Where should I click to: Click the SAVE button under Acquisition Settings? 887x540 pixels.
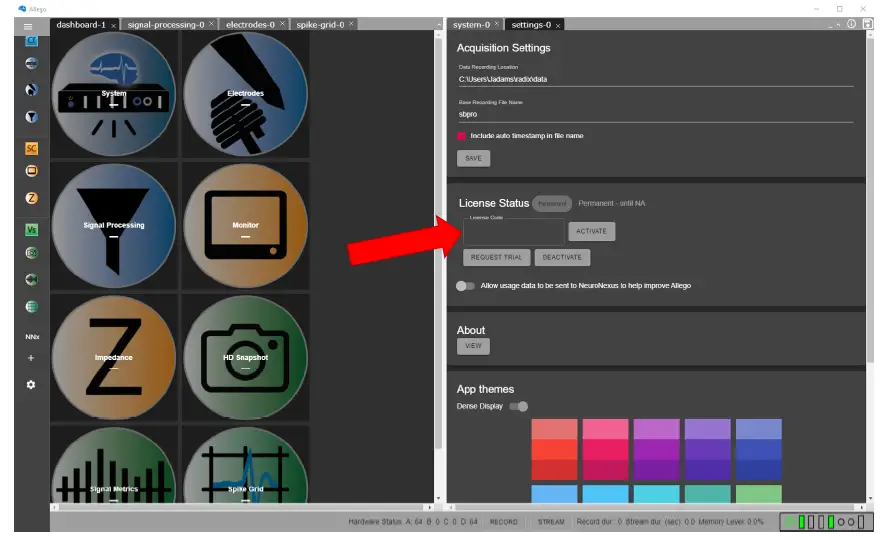tap(473, 158)
